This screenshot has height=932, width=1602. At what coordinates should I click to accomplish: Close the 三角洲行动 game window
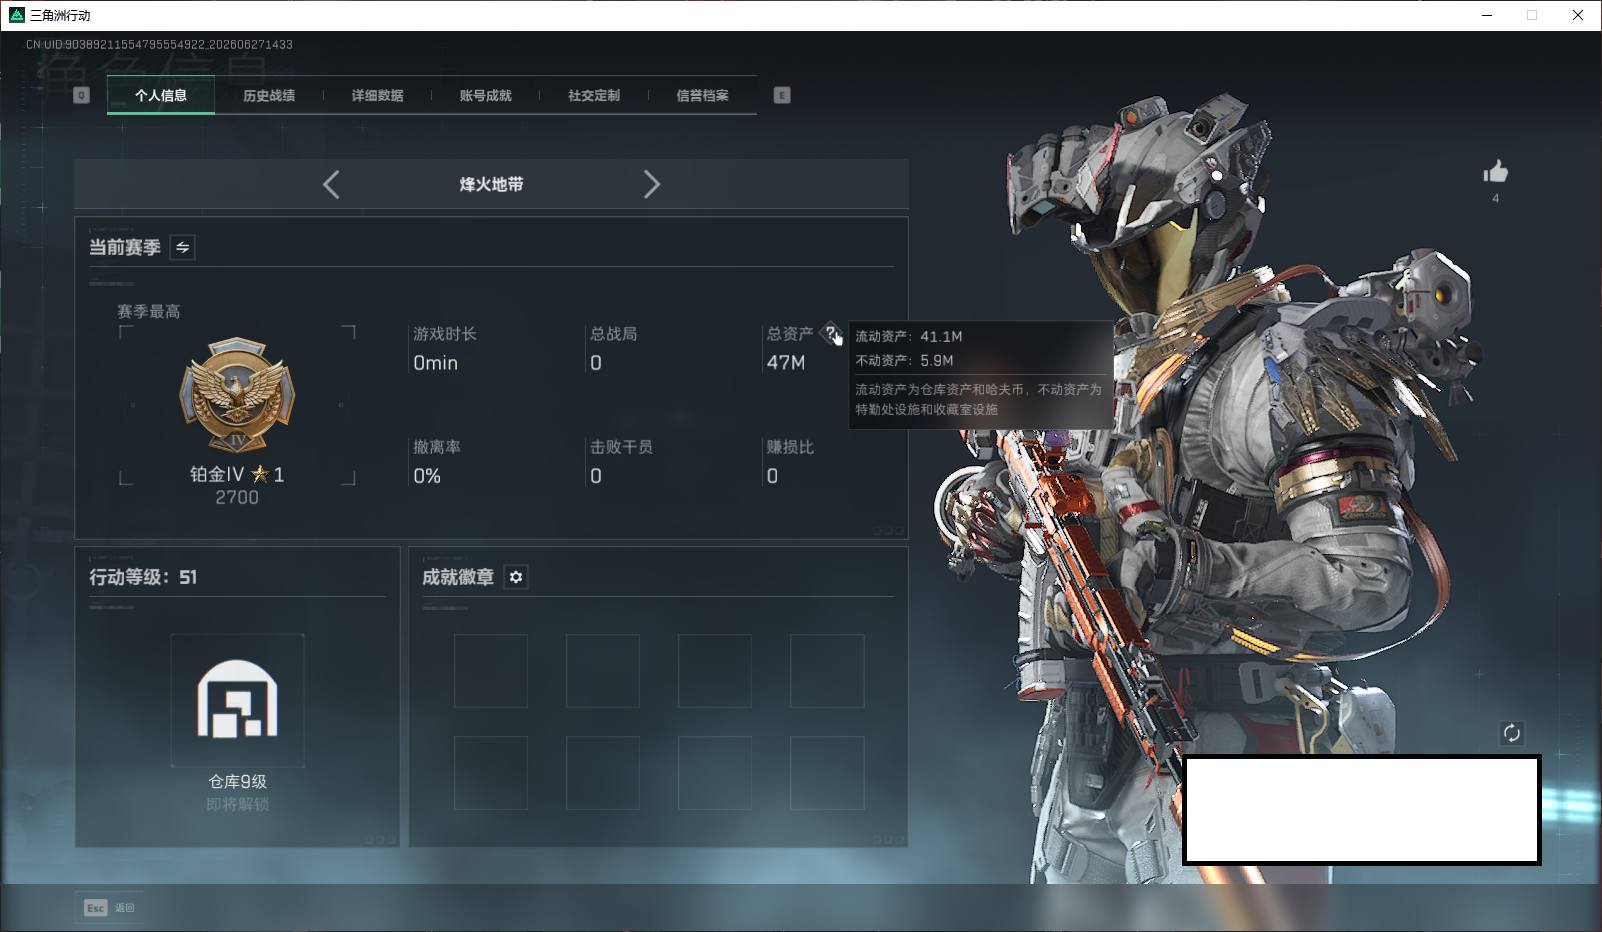coord(1578,15)
